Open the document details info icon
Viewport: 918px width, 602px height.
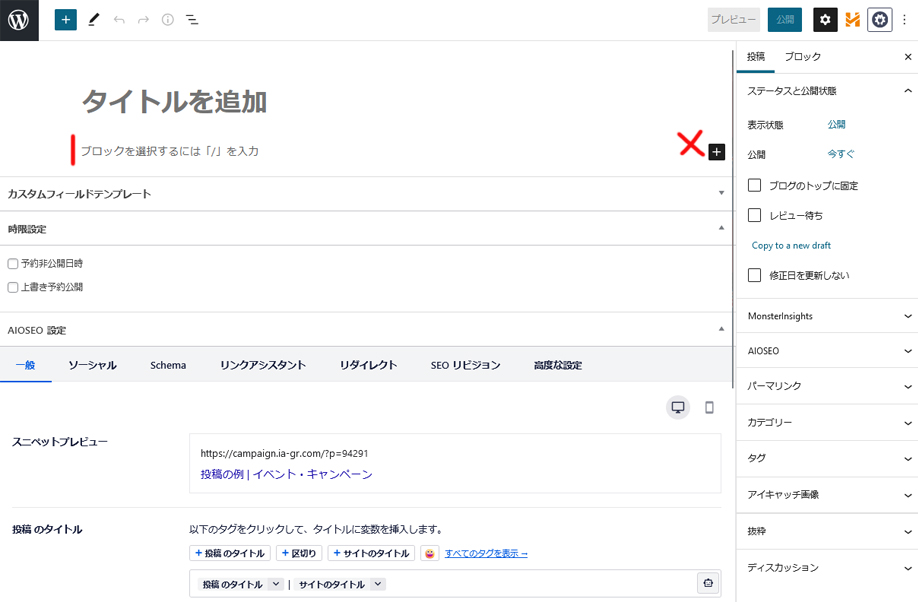coord(167,19)
